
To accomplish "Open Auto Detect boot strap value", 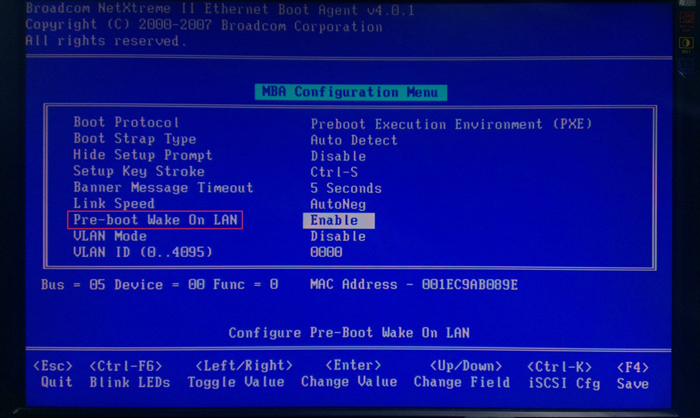I will (x=353, y=140).
